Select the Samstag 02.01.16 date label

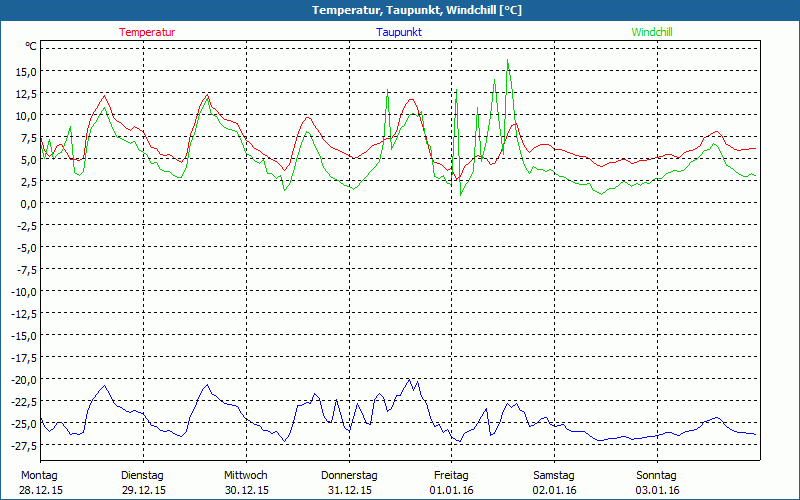coord(554,483)
